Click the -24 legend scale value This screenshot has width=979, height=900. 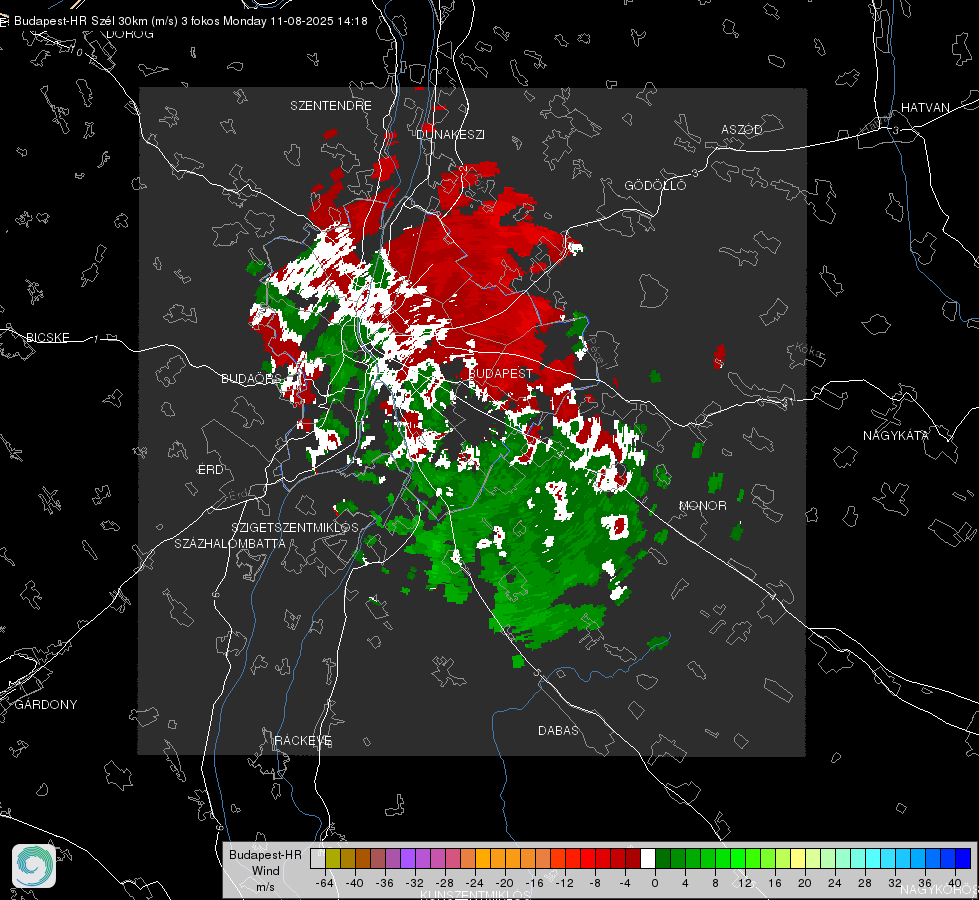tap(475, 883)
